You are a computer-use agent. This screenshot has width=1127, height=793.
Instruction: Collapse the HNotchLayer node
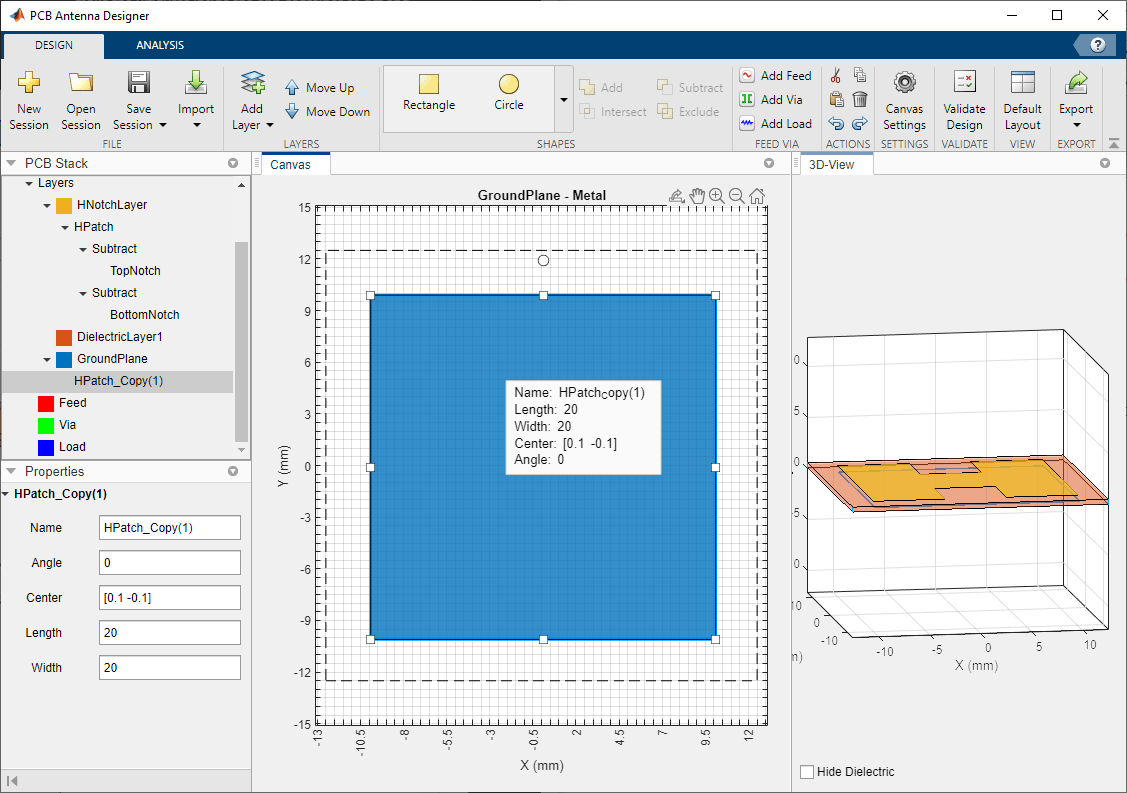47,206
